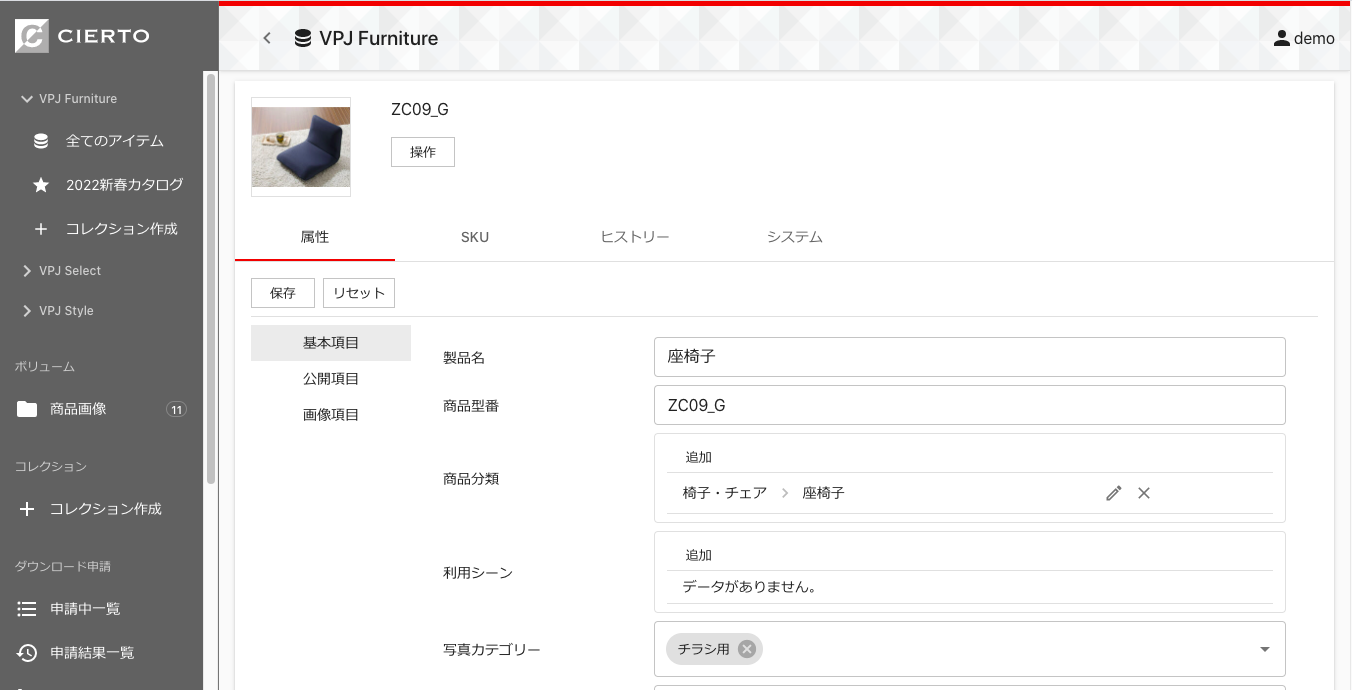Open 全てのアイテム in sidebar

(115, 141)
